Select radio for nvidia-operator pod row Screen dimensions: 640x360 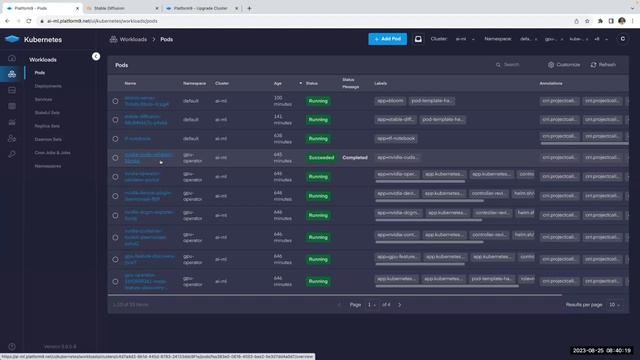(x=116, y=177)
